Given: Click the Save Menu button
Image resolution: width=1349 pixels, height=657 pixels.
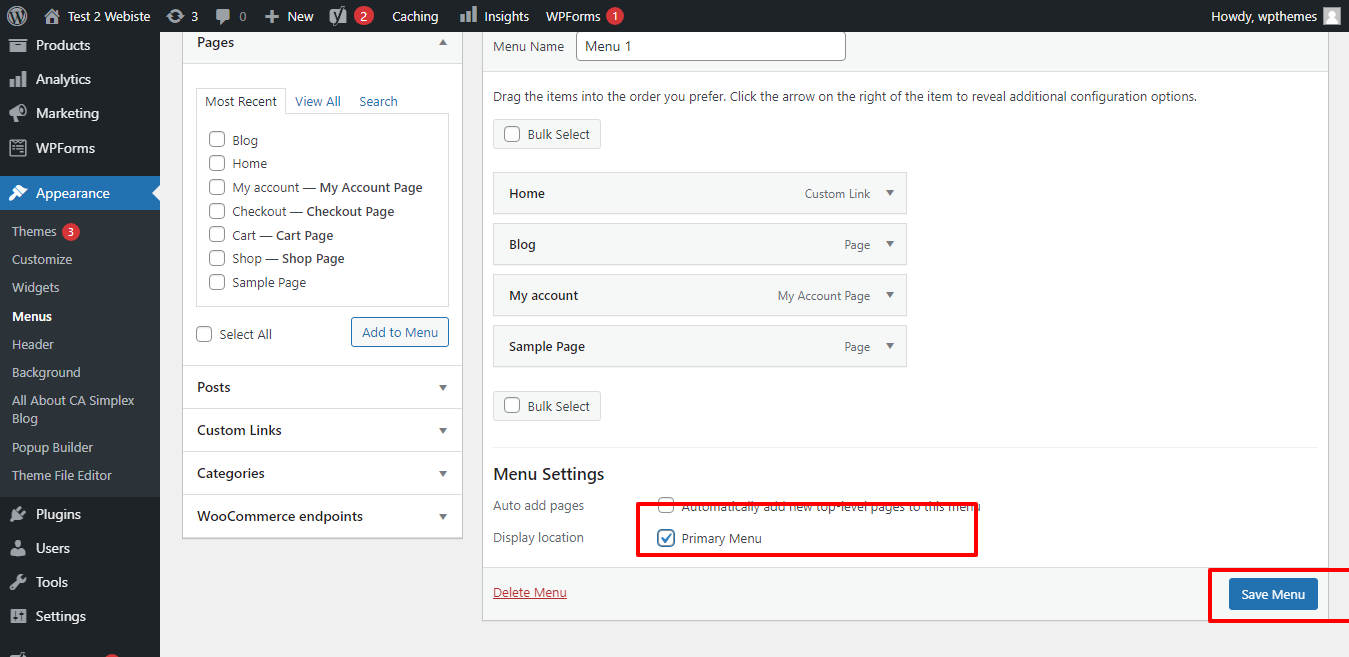Looking at the screenshot, I should pyautogui.click(x=1273, y=594).
